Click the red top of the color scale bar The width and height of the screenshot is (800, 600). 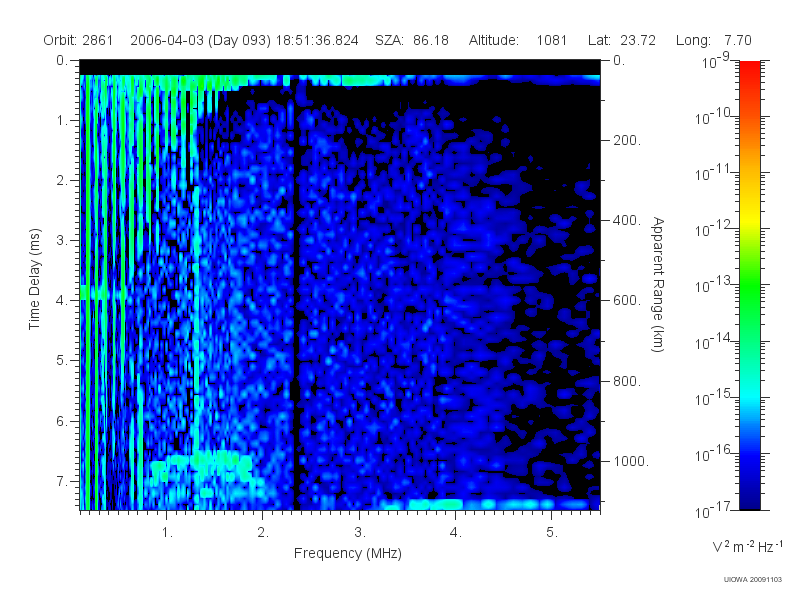click(750, 71)
